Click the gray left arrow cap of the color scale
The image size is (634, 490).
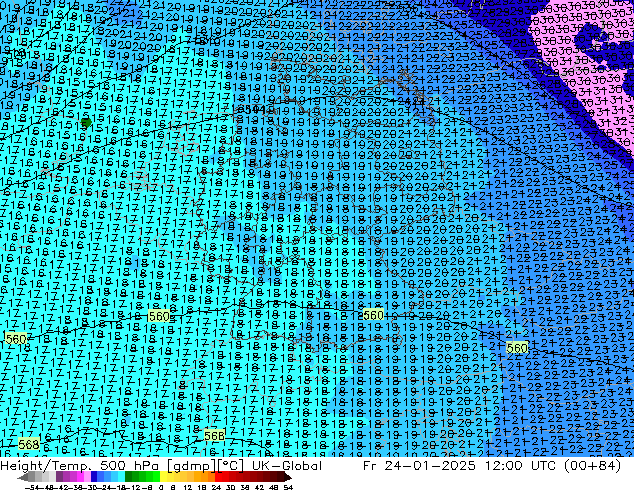[x=23, y=478]
